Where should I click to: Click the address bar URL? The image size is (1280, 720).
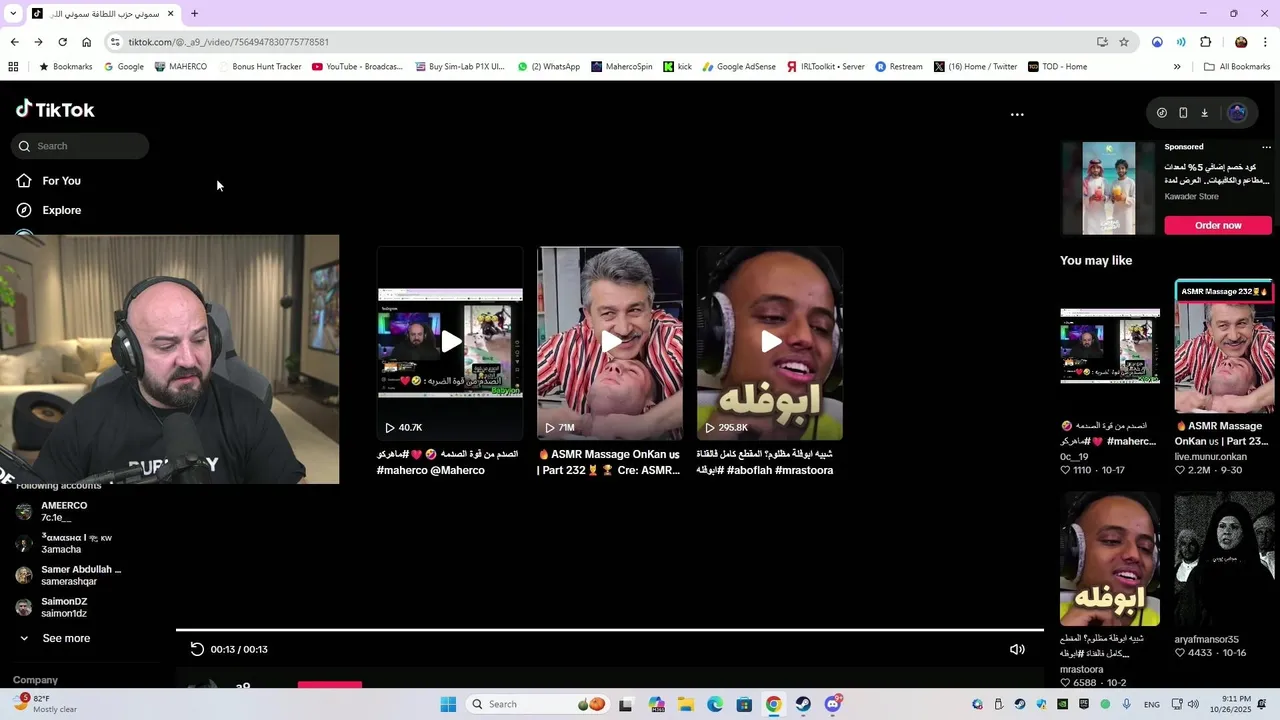click(x=228, y=42)
